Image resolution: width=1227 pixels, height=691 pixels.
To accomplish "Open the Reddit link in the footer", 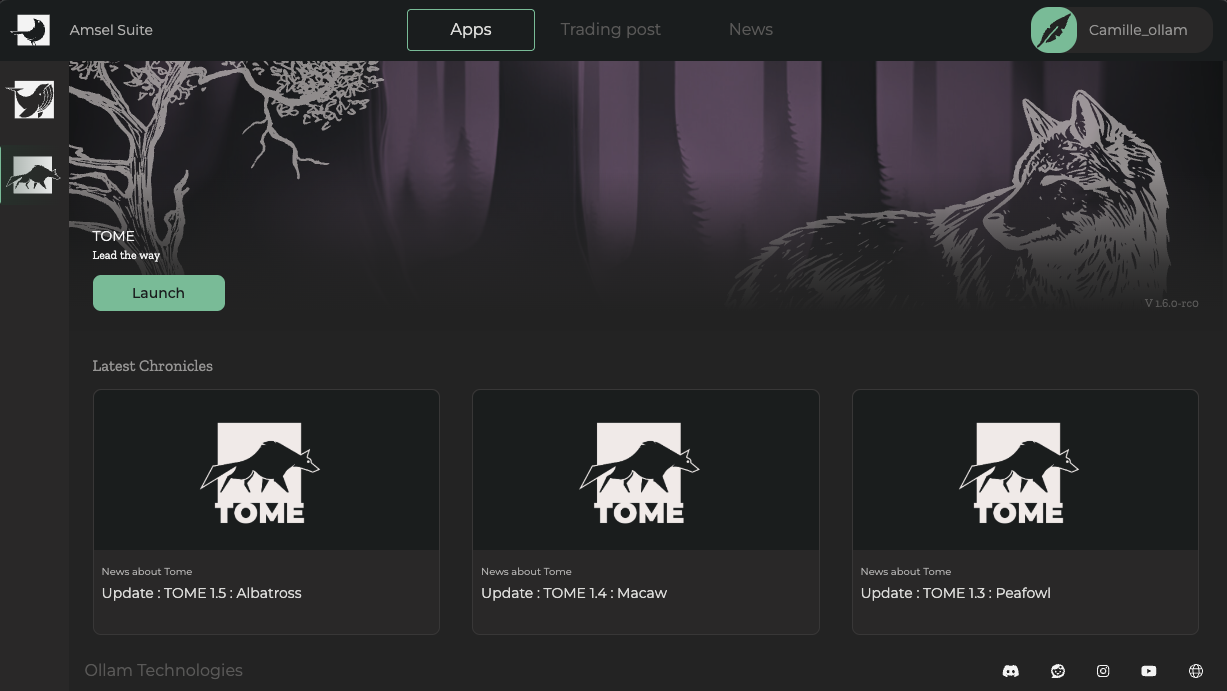I will [1057, 671].
